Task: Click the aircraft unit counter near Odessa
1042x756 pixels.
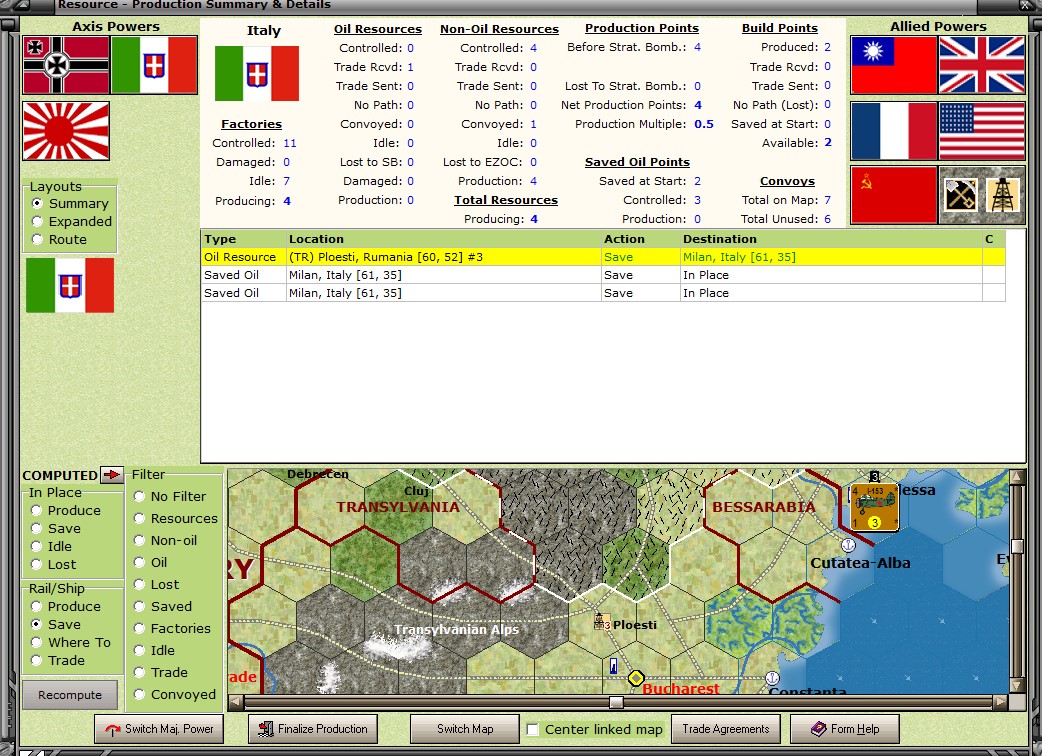Action: pos(875,508)
